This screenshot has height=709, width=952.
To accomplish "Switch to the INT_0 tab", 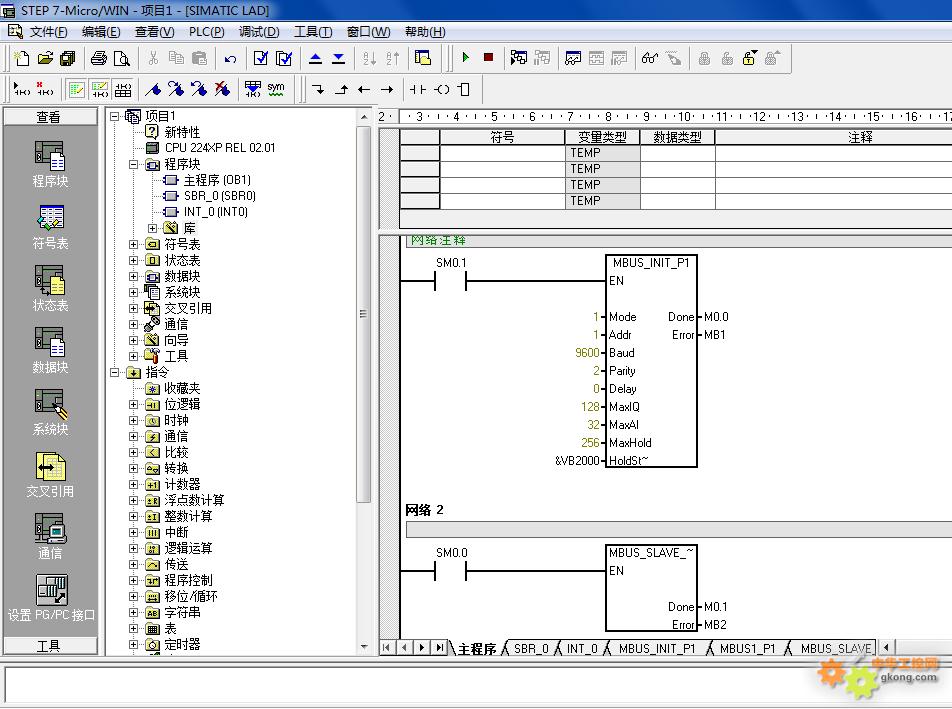I will click(582, 648).
